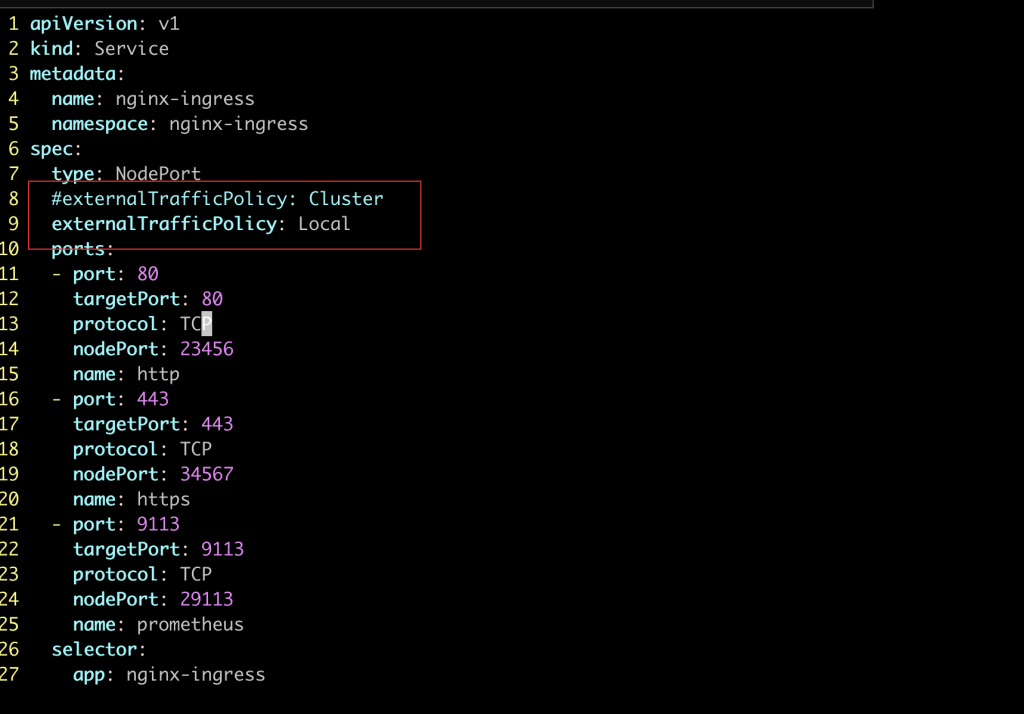Click the 'selector' key on line 26

(95, 649)
